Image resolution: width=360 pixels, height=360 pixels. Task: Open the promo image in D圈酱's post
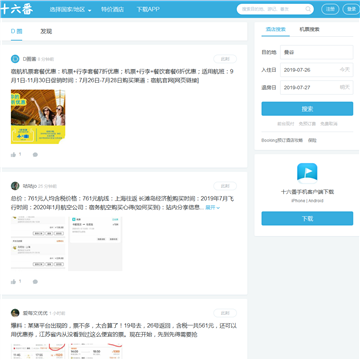pos(38,117)
